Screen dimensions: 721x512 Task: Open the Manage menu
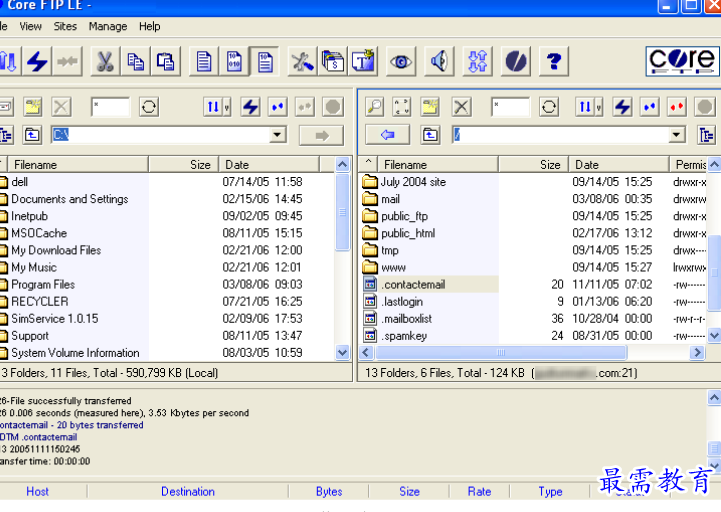(108, 26)
